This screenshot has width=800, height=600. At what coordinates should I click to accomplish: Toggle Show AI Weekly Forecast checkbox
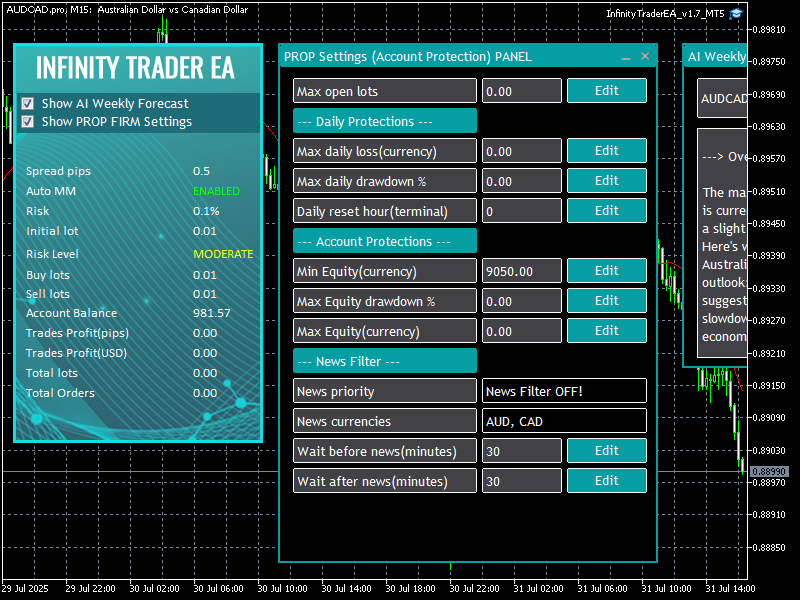pos(28,103)
